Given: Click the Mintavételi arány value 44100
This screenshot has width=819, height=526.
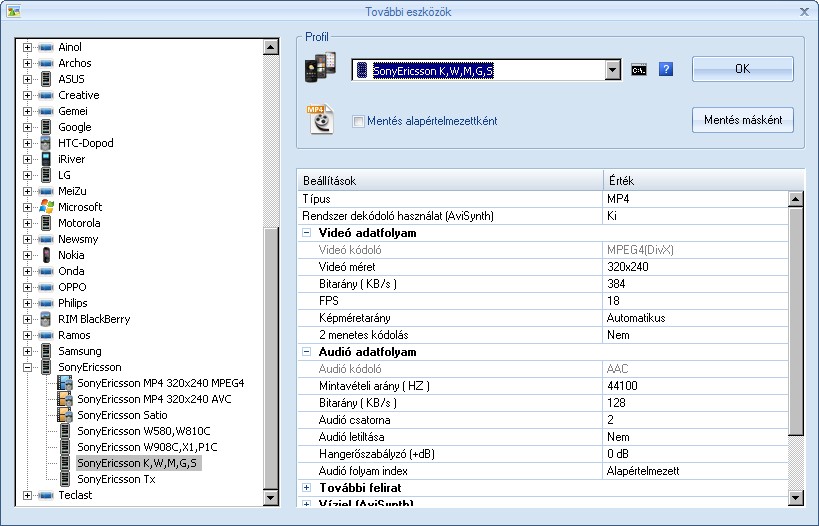Looking at the screenshot, I should point(622,386).
